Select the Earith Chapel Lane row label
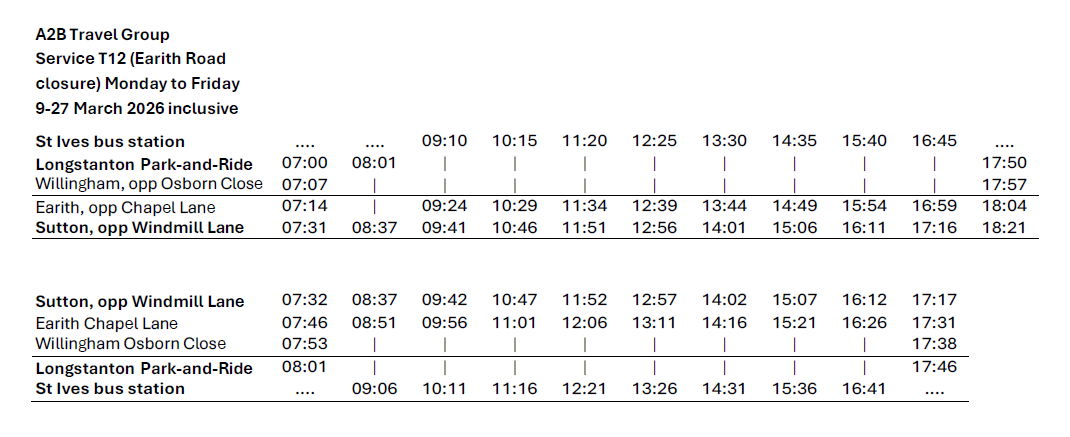The height and width of the screenshot is (437, 1070). [x=107, y=323]
